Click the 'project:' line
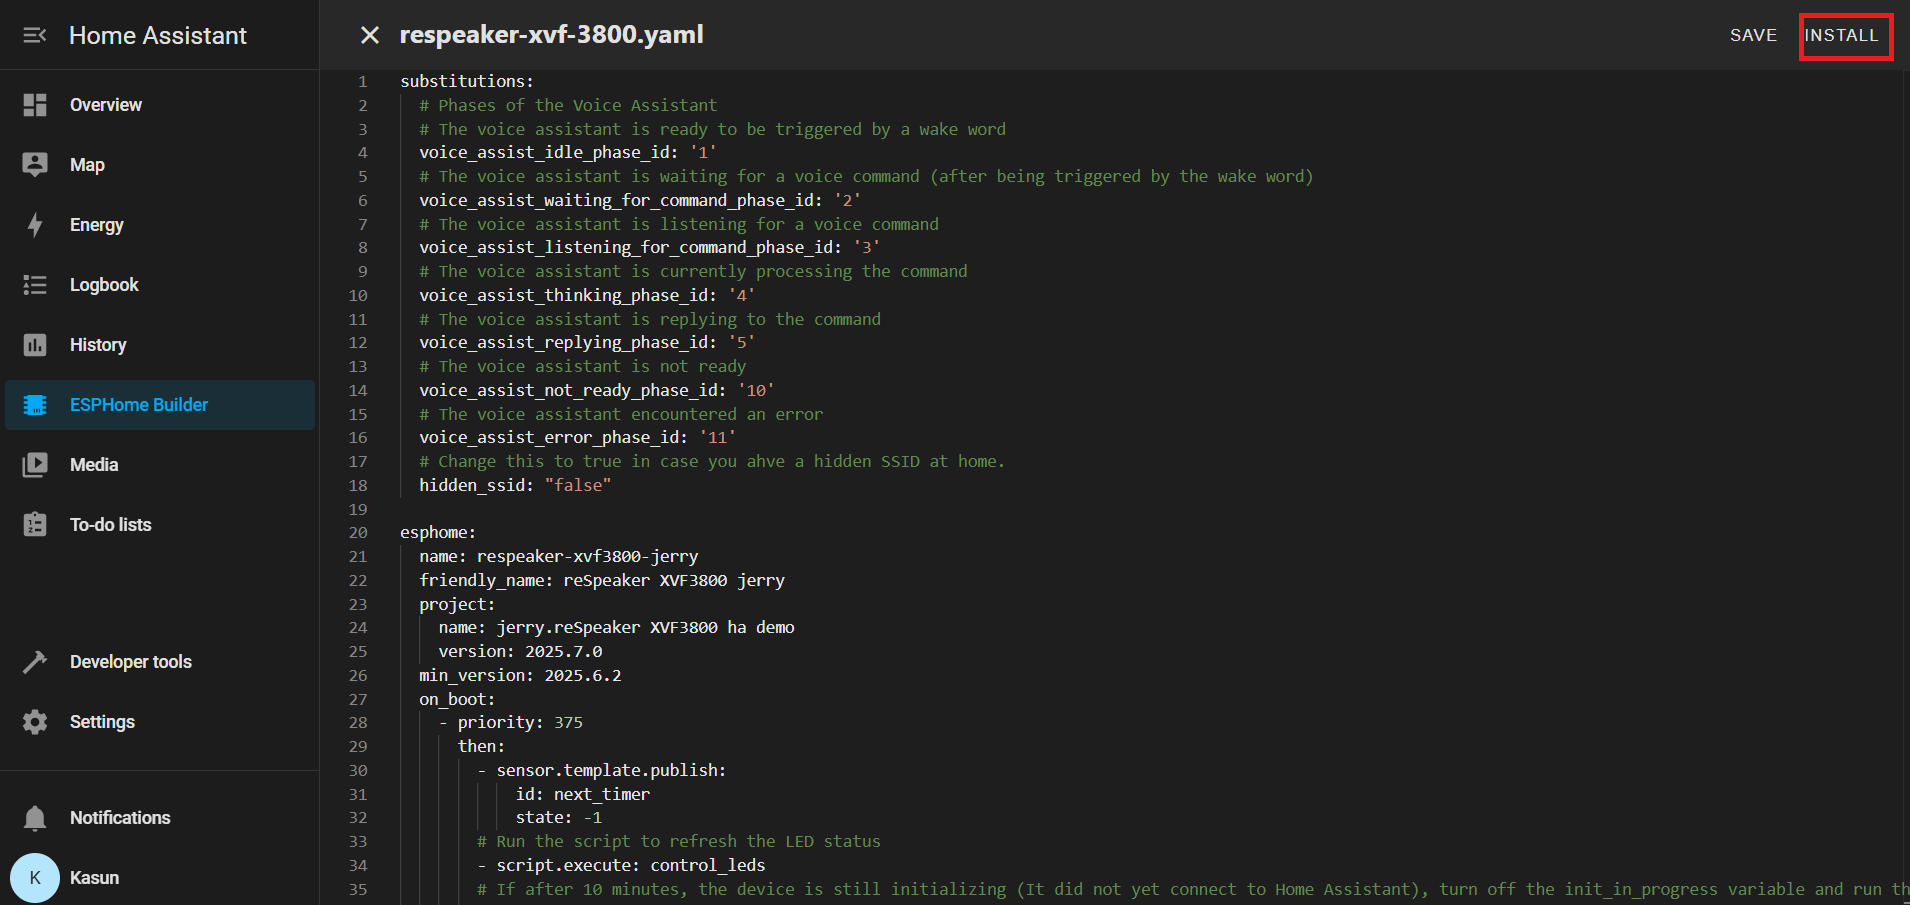The image size is (1910, 905). click(x=457, y=604)
